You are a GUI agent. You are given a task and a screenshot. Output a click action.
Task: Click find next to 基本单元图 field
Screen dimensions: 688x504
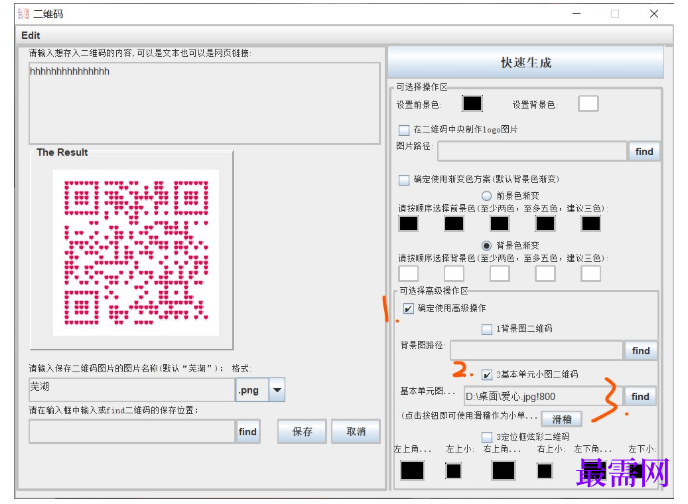(x=640, y=396)
